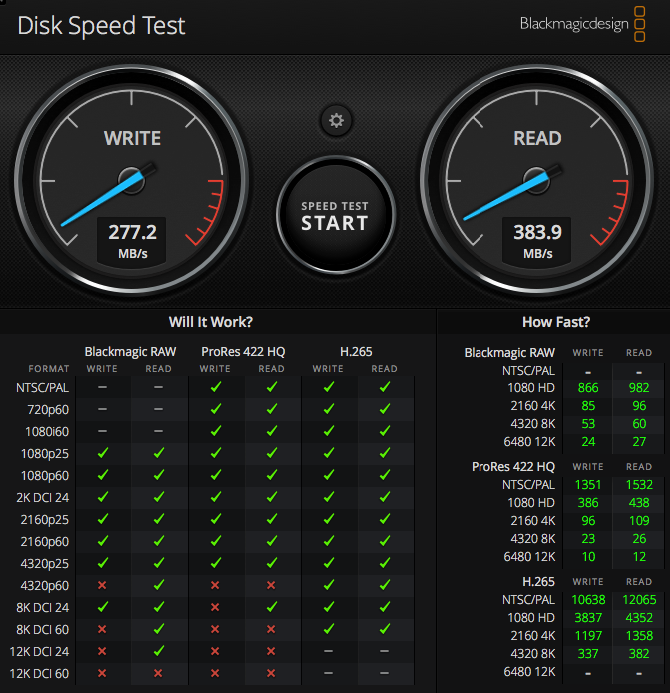Click the checkmark for H.265 read at NTSC/PAL
Image resolution: width=670 pixels, height=693 pixels.
pos(385,387)
